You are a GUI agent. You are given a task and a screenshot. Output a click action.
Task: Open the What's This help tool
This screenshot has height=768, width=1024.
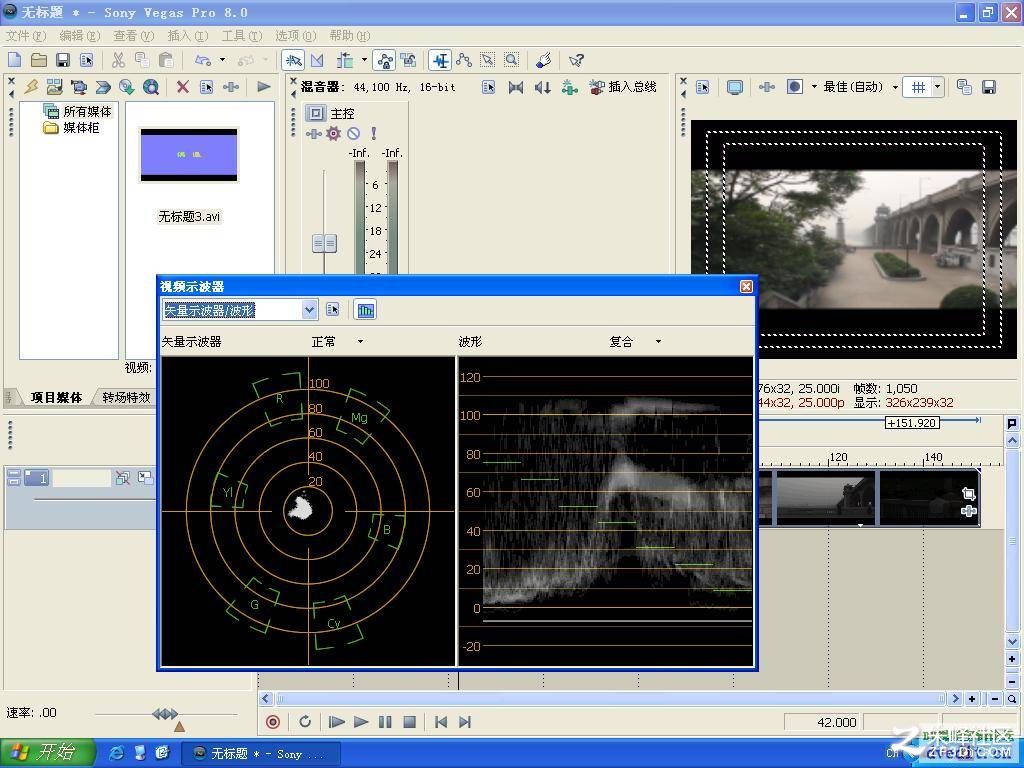click(576, 61)
